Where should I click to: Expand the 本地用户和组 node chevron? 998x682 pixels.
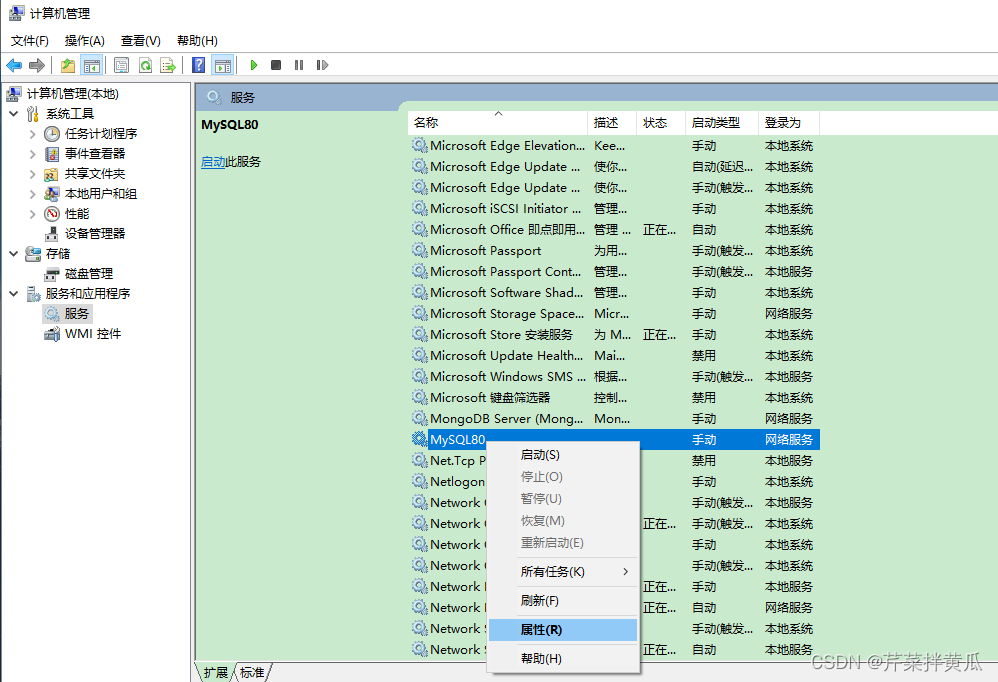pos(32,193)
